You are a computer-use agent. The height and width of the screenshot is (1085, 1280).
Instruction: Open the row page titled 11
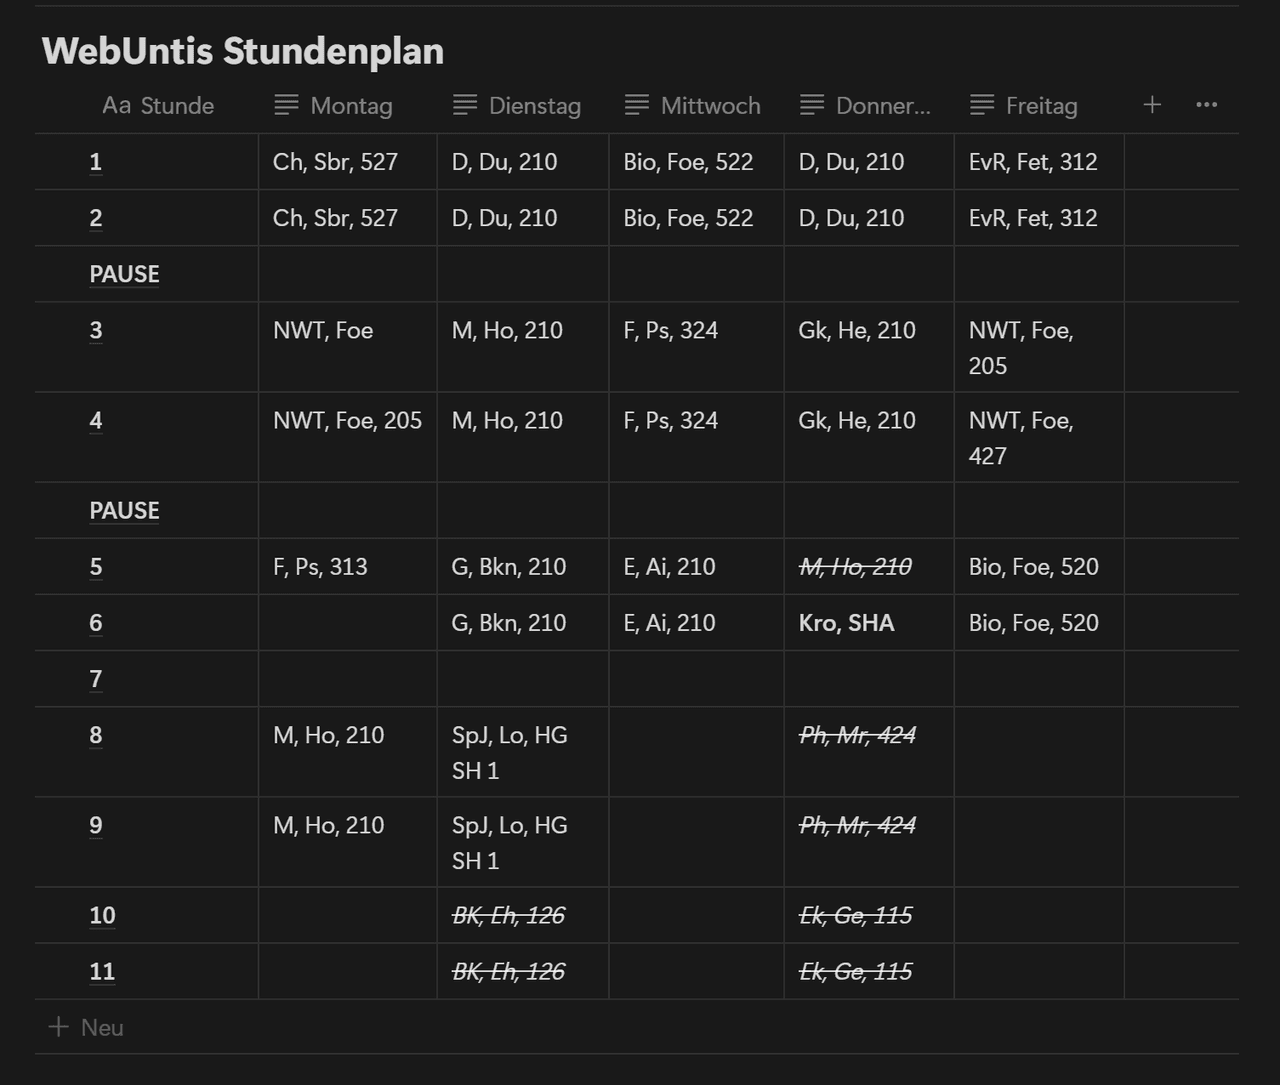point(102,971)
